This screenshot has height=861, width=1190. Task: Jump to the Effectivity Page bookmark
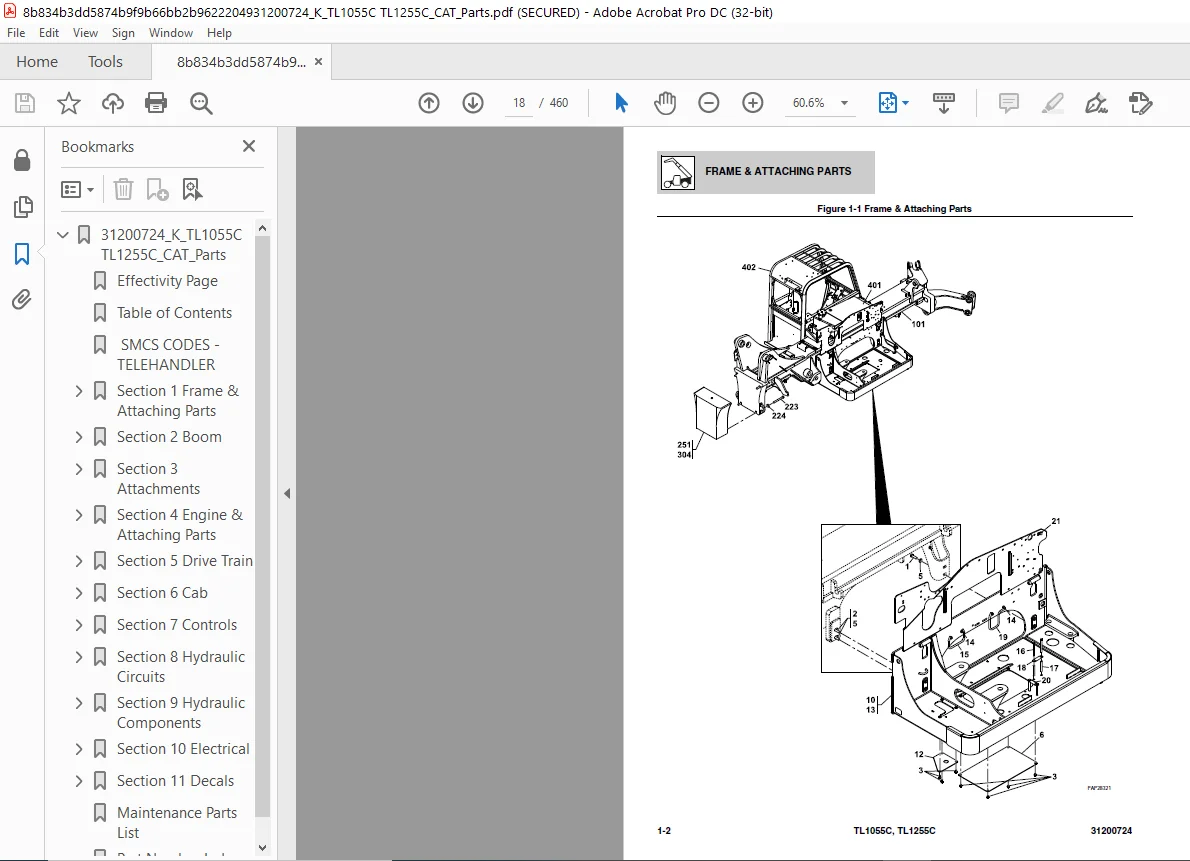click(167, 281)
